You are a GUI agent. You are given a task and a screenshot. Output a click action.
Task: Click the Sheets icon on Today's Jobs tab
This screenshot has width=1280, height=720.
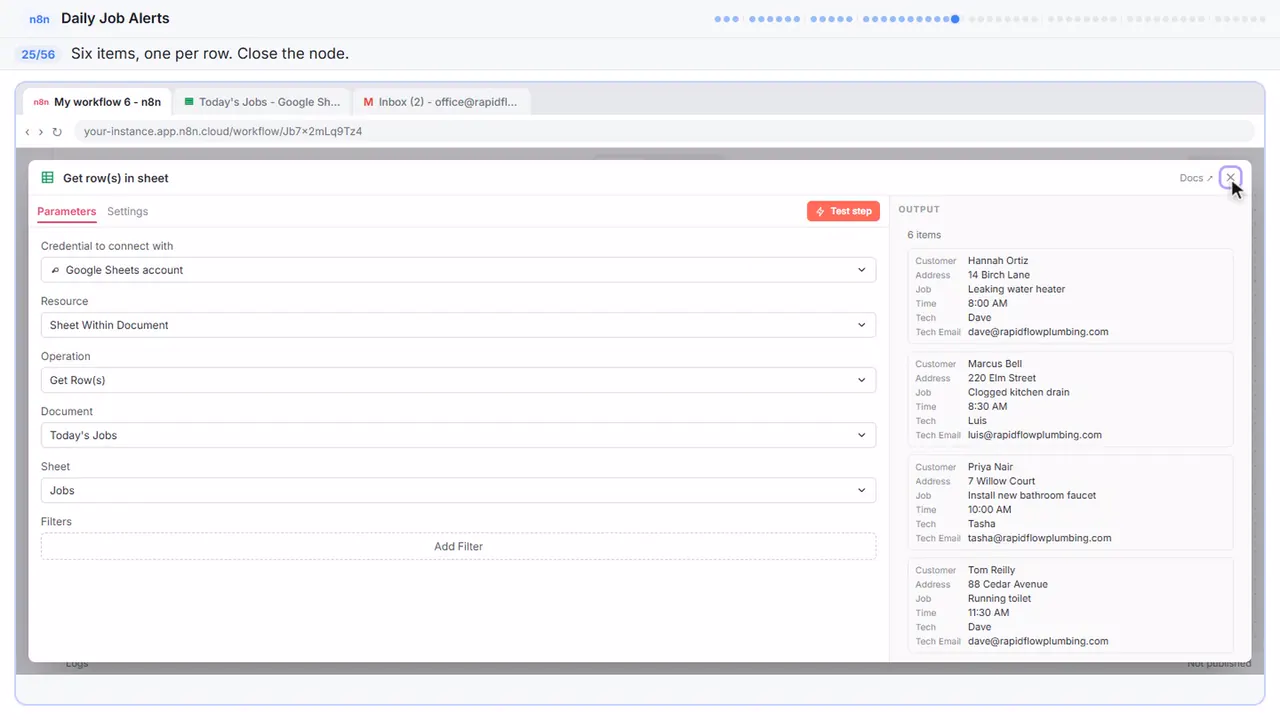click(189, 102)
